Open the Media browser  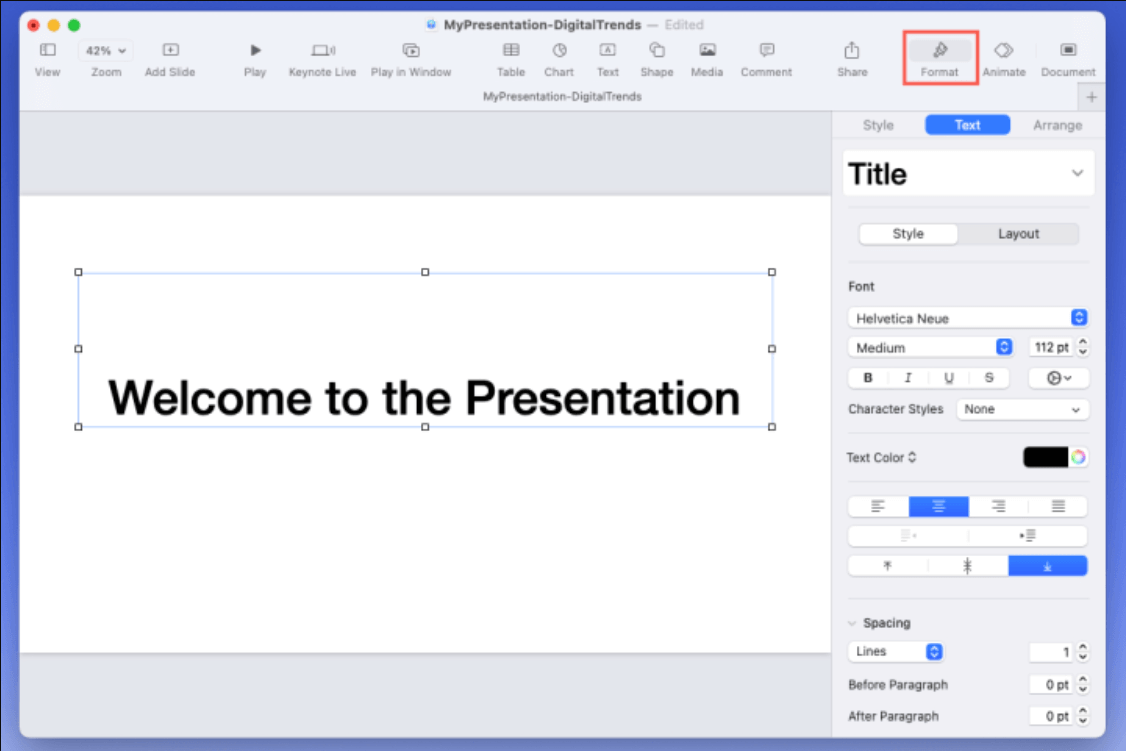707,57
